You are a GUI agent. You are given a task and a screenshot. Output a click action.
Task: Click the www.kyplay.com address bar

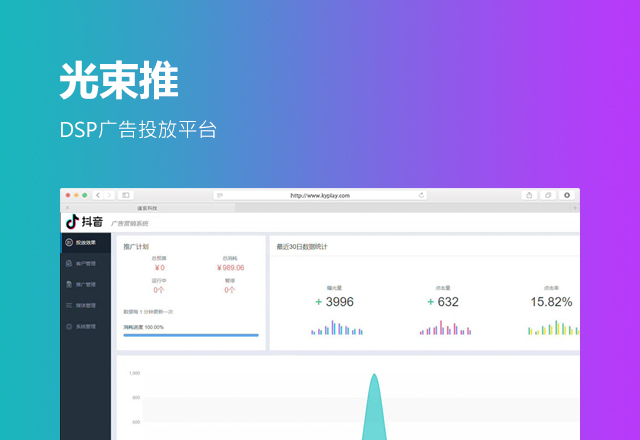point(320,195)
